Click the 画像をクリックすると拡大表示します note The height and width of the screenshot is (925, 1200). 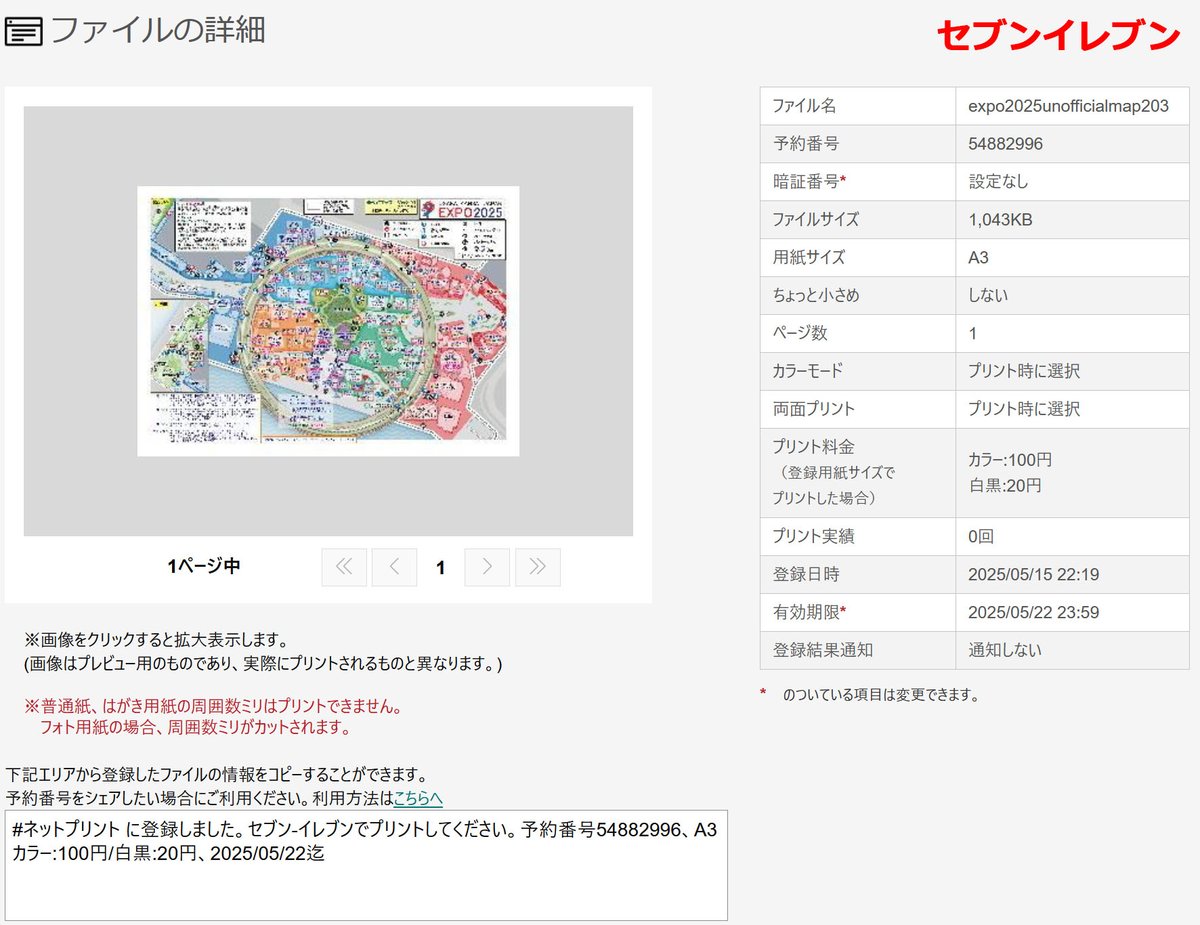(x=156, y=639)
